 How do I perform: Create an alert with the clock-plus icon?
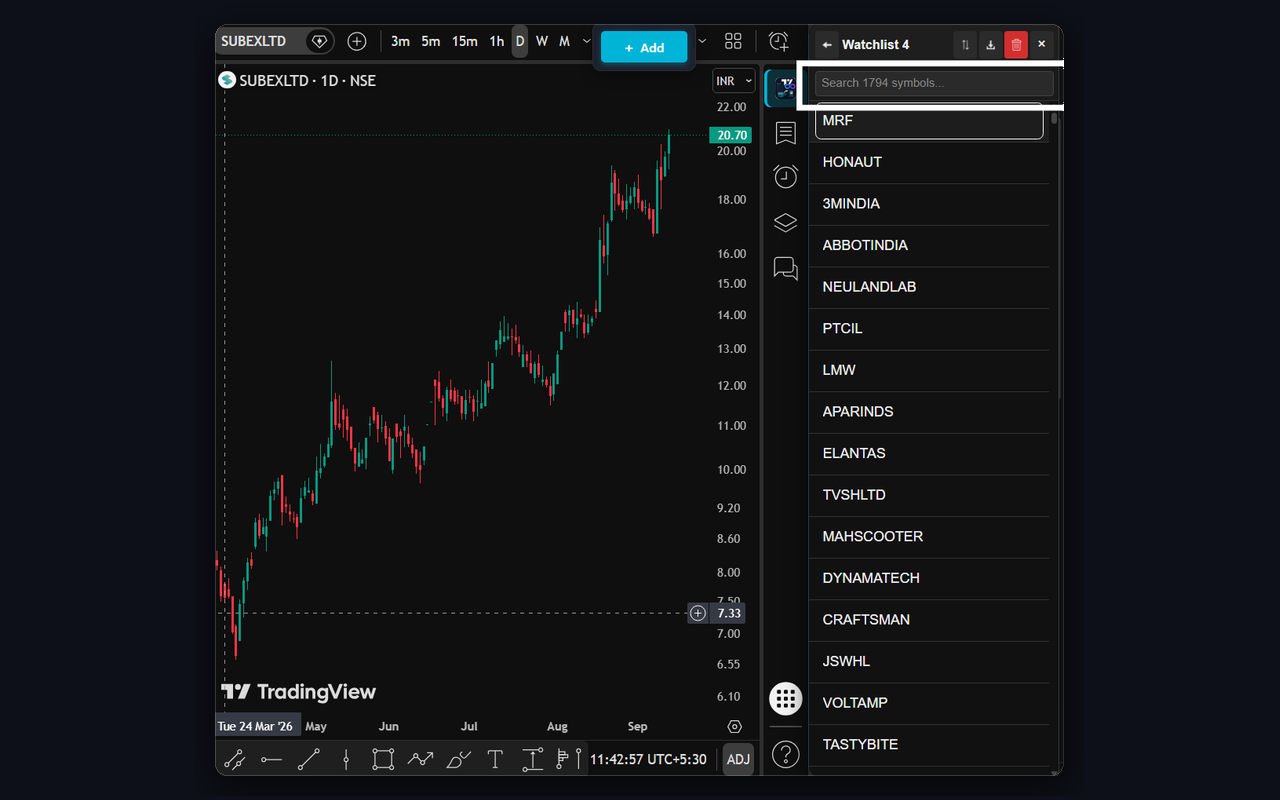[x=779, y=41]
